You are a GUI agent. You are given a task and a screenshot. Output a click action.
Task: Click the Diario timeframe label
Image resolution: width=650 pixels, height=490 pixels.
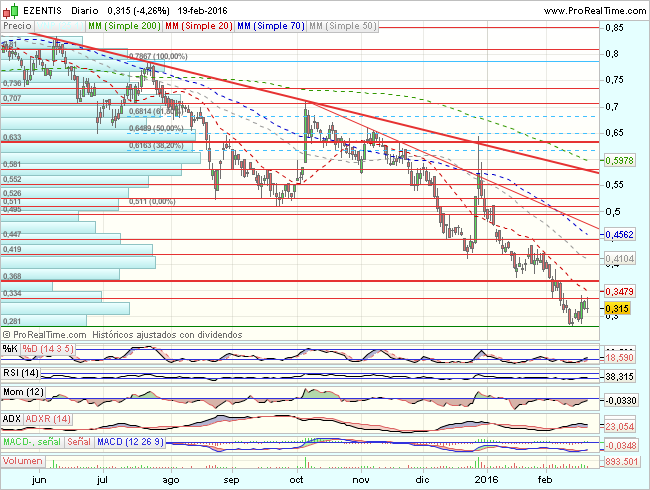(x=85, y=11)
